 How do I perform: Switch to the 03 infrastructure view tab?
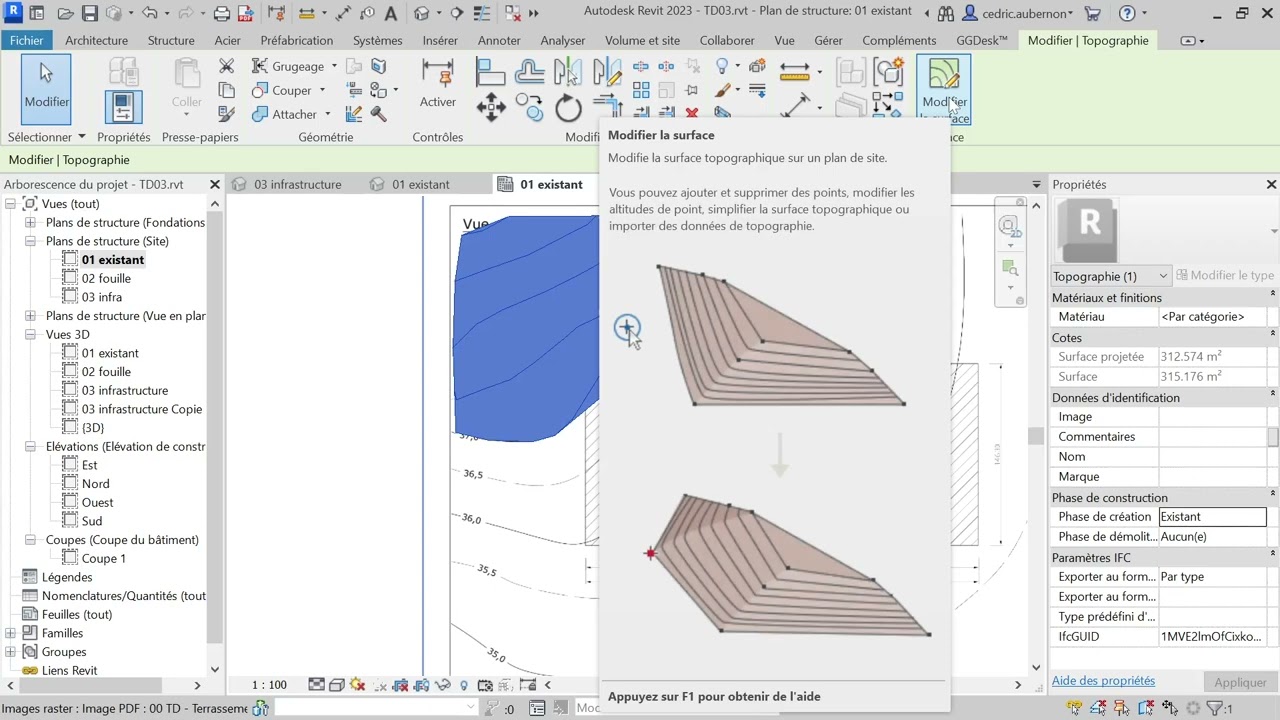pyautogui.click(x=297, y=184)
